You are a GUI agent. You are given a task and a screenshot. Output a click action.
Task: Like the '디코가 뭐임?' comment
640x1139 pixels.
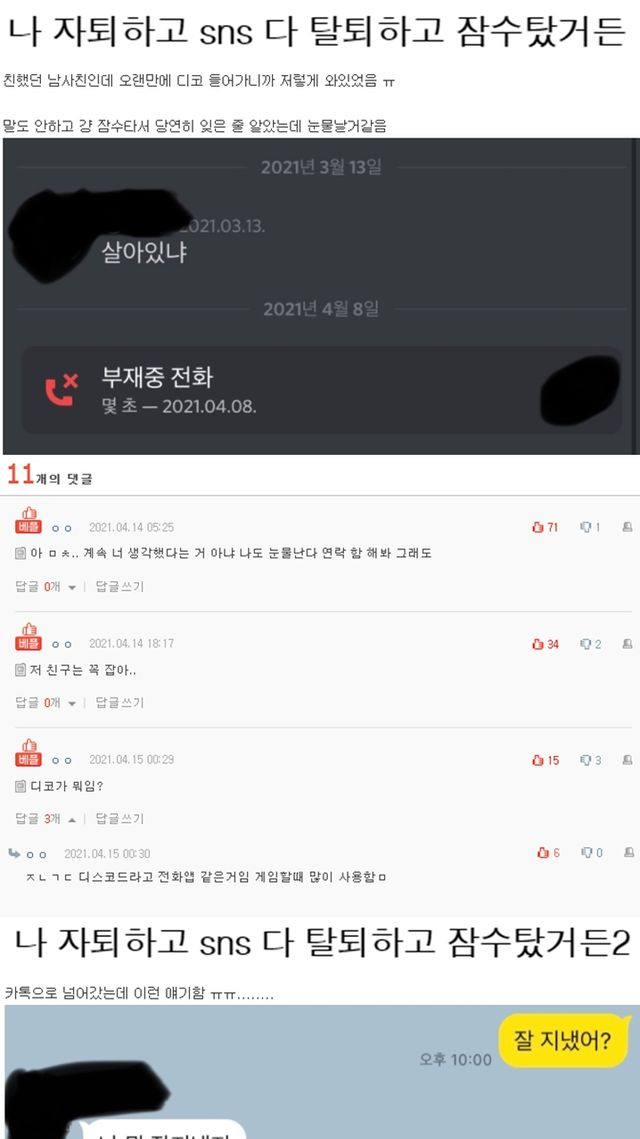(545, 760)
